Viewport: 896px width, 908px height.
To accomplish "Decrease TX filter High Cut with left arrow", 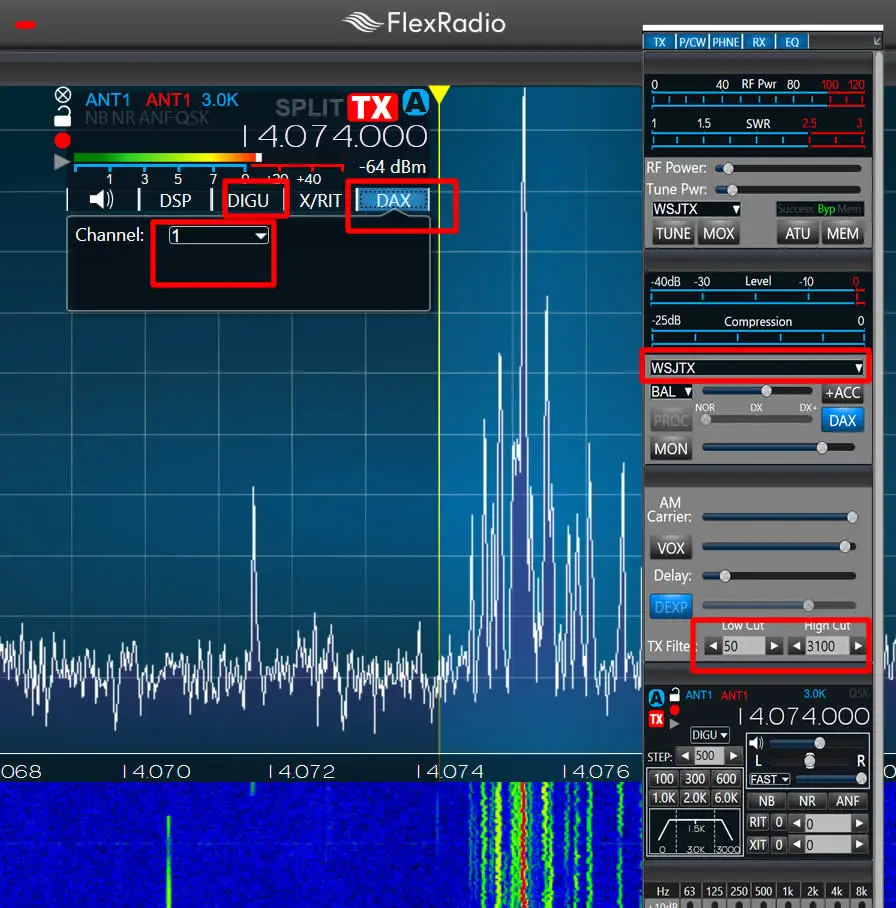I will 797,646.
